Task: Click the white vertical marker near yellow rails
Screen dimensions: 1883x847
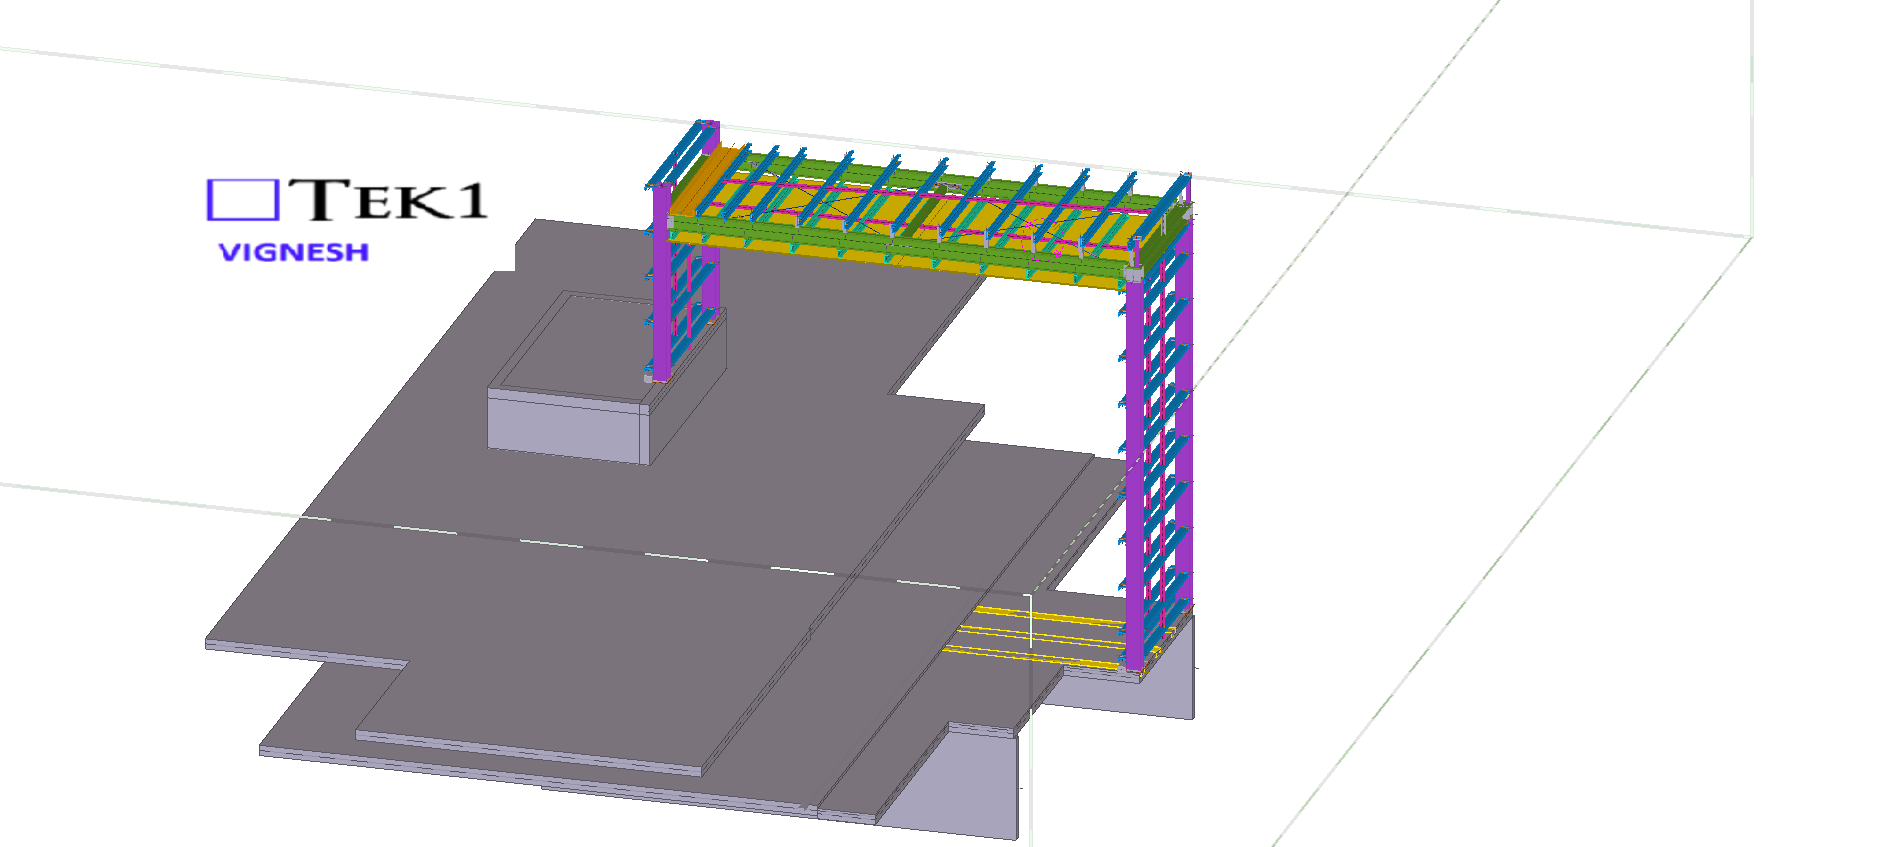Action: click(x=1030, y=620)
